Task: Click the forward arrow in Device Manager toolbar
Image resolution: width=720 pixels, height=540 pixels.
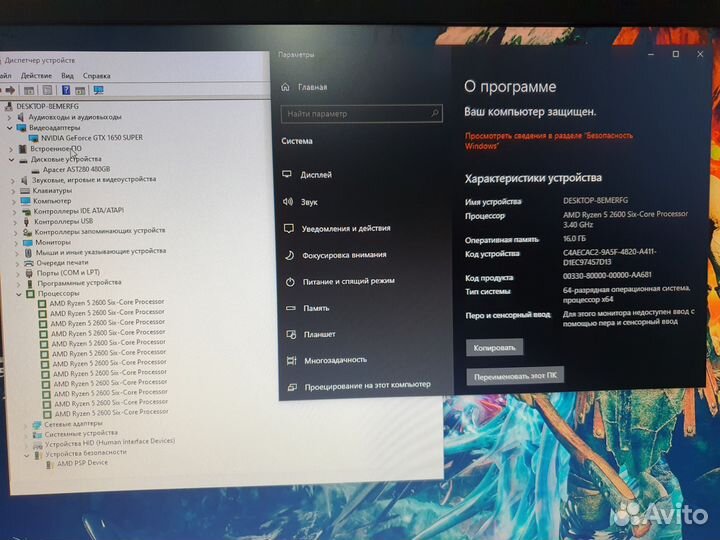Action: click(10, 90)
